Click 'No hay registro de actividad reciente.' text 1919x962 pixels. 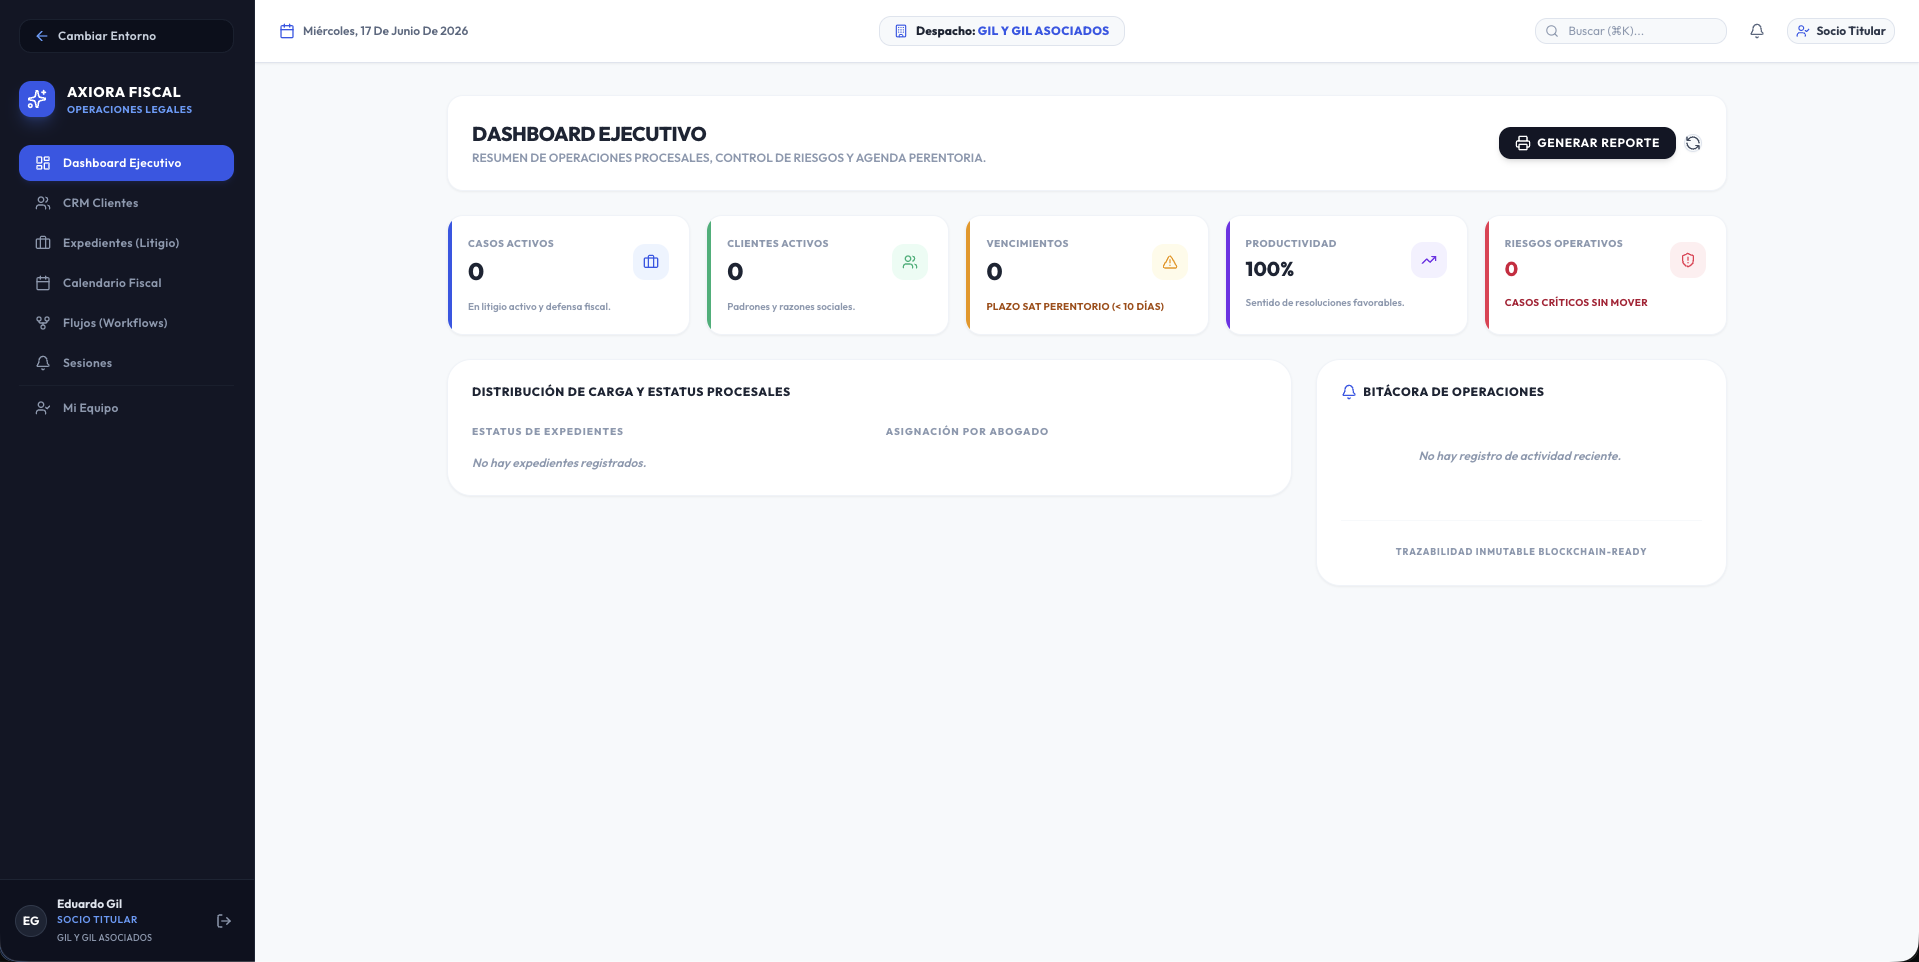click(1520, 456)
